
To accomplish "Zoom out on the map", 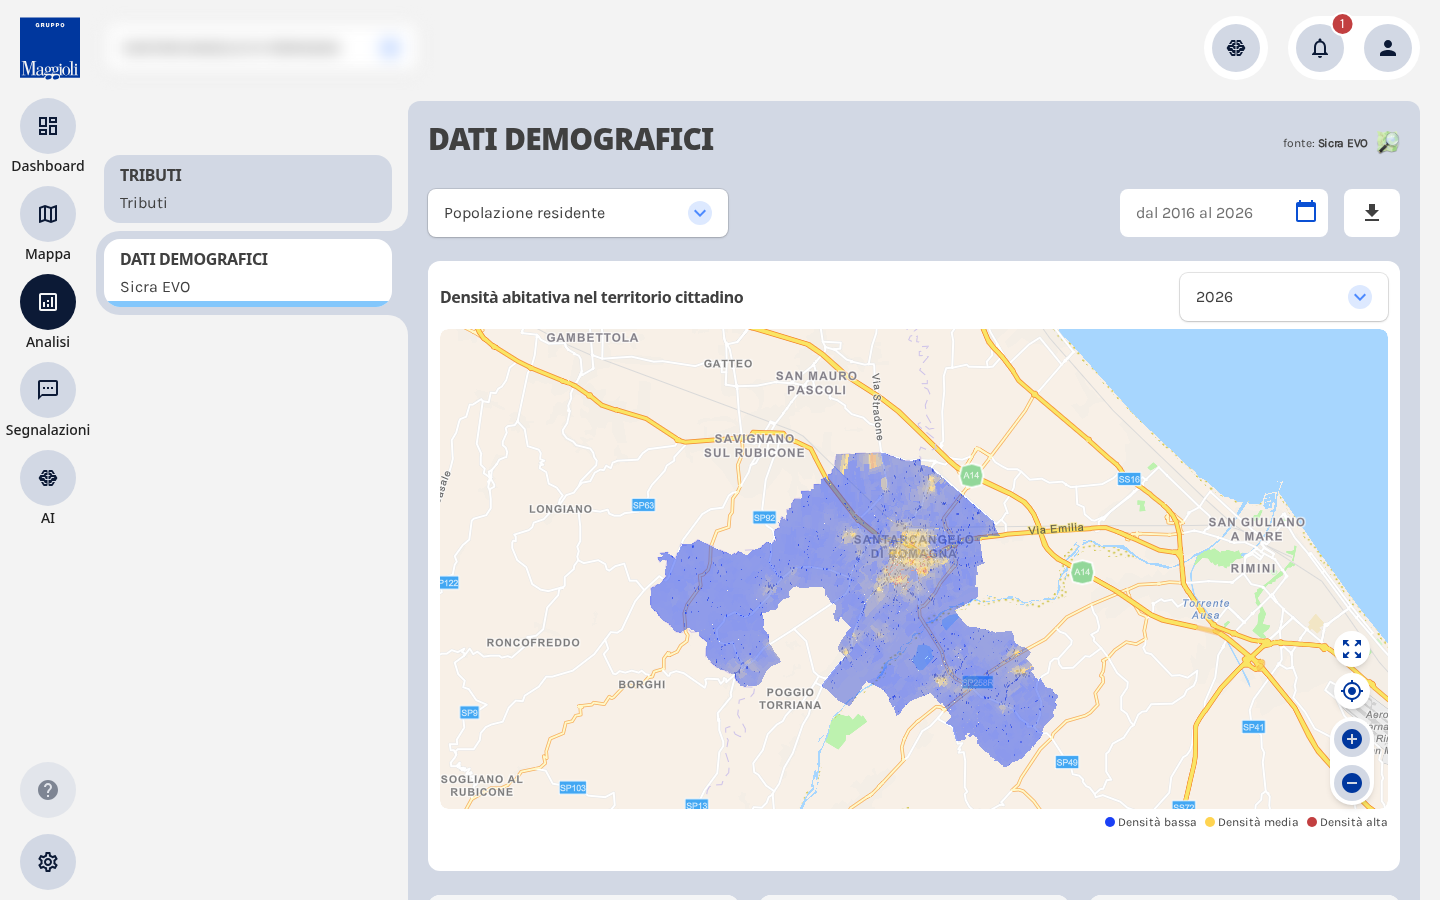I will pos(1352,783).
